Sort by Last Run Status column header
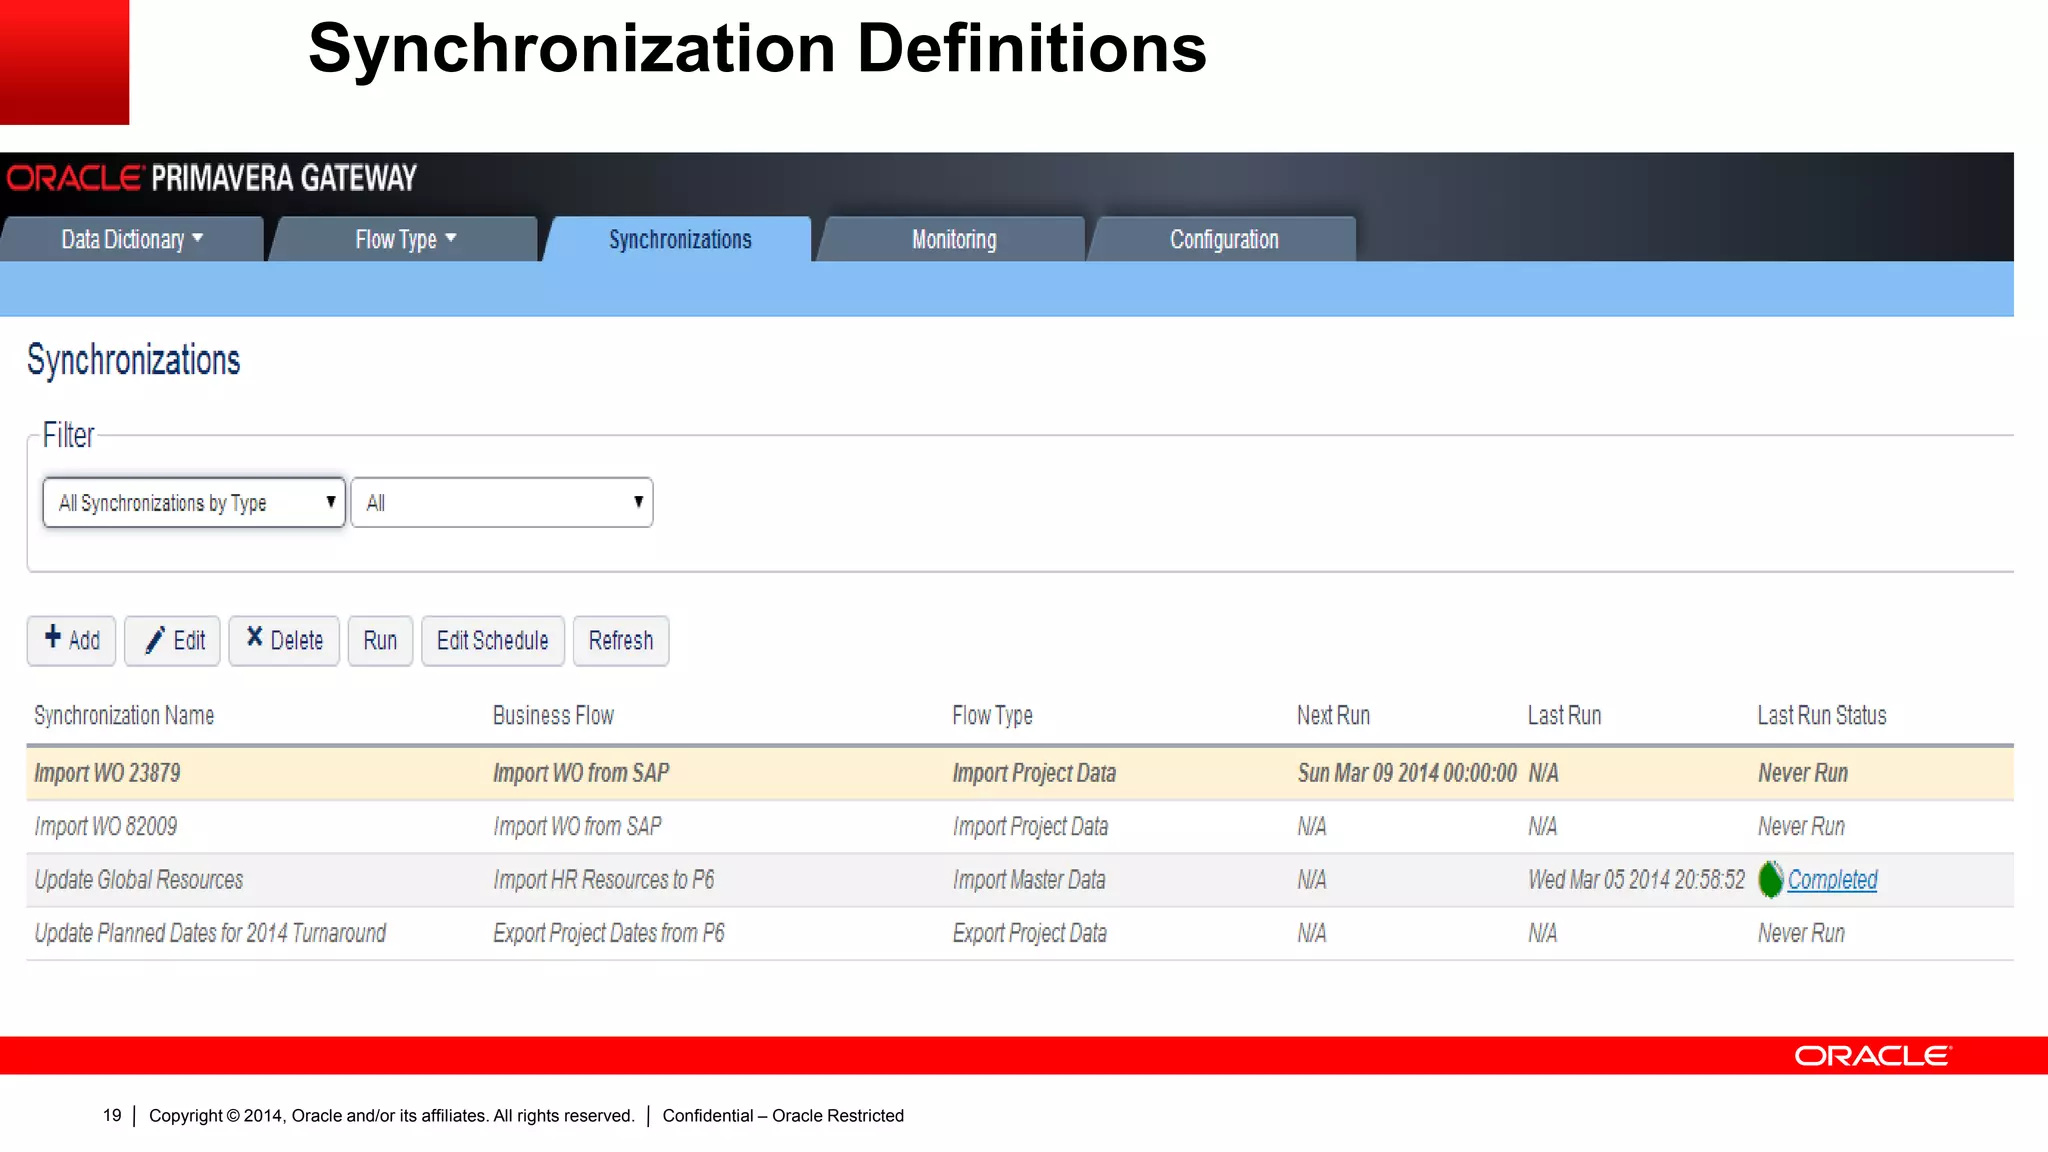The width and height of the screenshot is (2048, 1152). (1822, 715)
